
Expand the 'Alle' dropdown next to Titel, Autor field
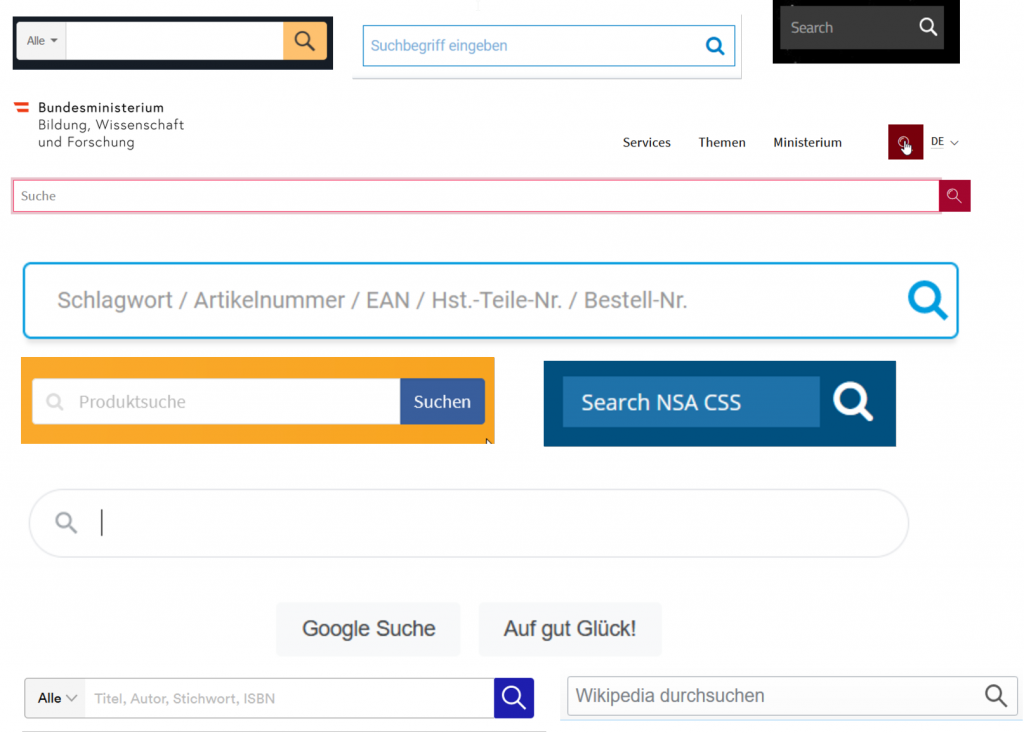pyautogui.click(x=57, y=698)
